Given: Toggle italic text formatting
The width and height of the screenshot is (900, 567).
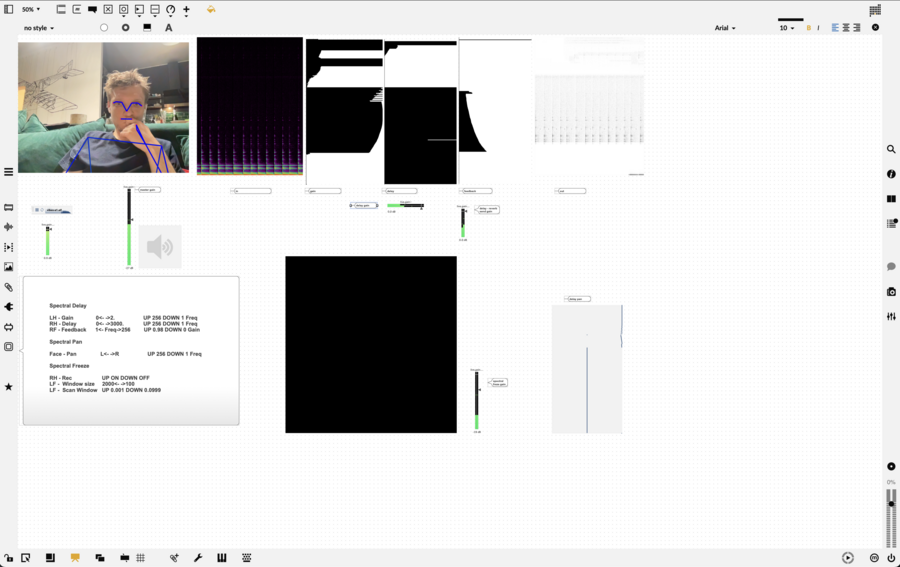Looking at the screenshot, I should click(818, 28).
